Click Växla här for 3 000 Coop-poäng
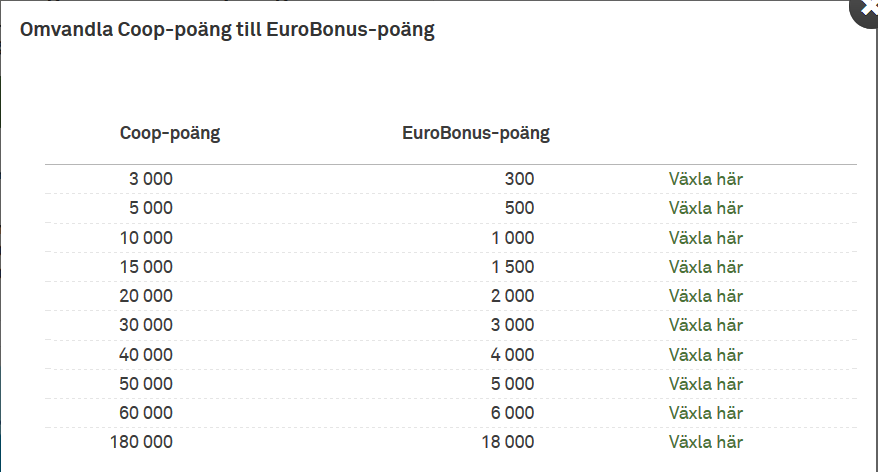The image size is (878, 472). (705, 180)
